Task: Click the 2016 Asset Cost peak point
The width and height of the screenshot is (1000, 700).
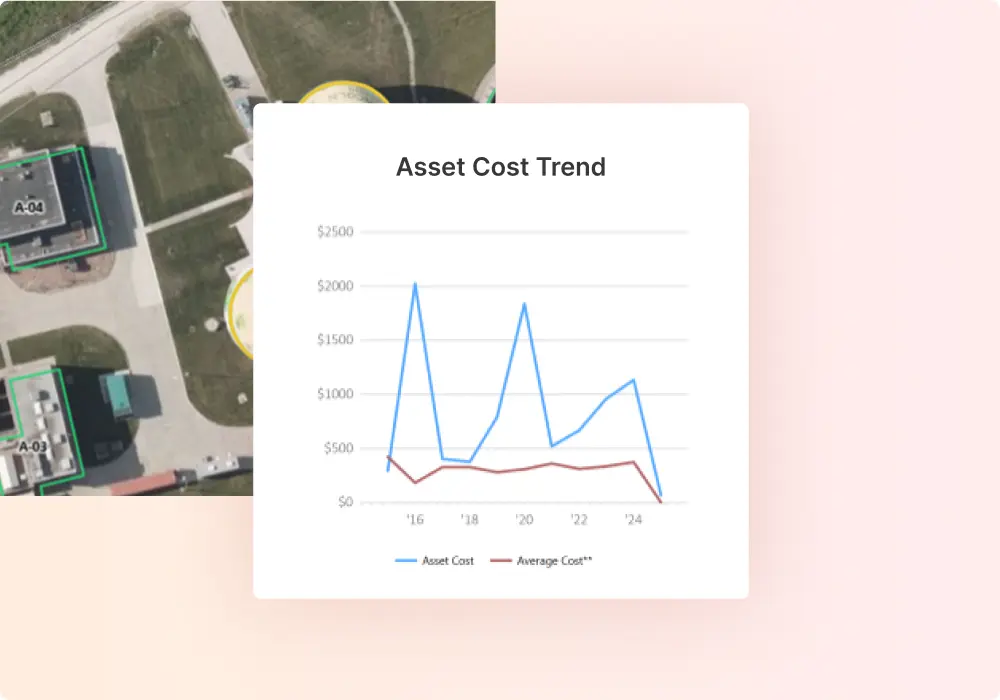Action: 415,284
